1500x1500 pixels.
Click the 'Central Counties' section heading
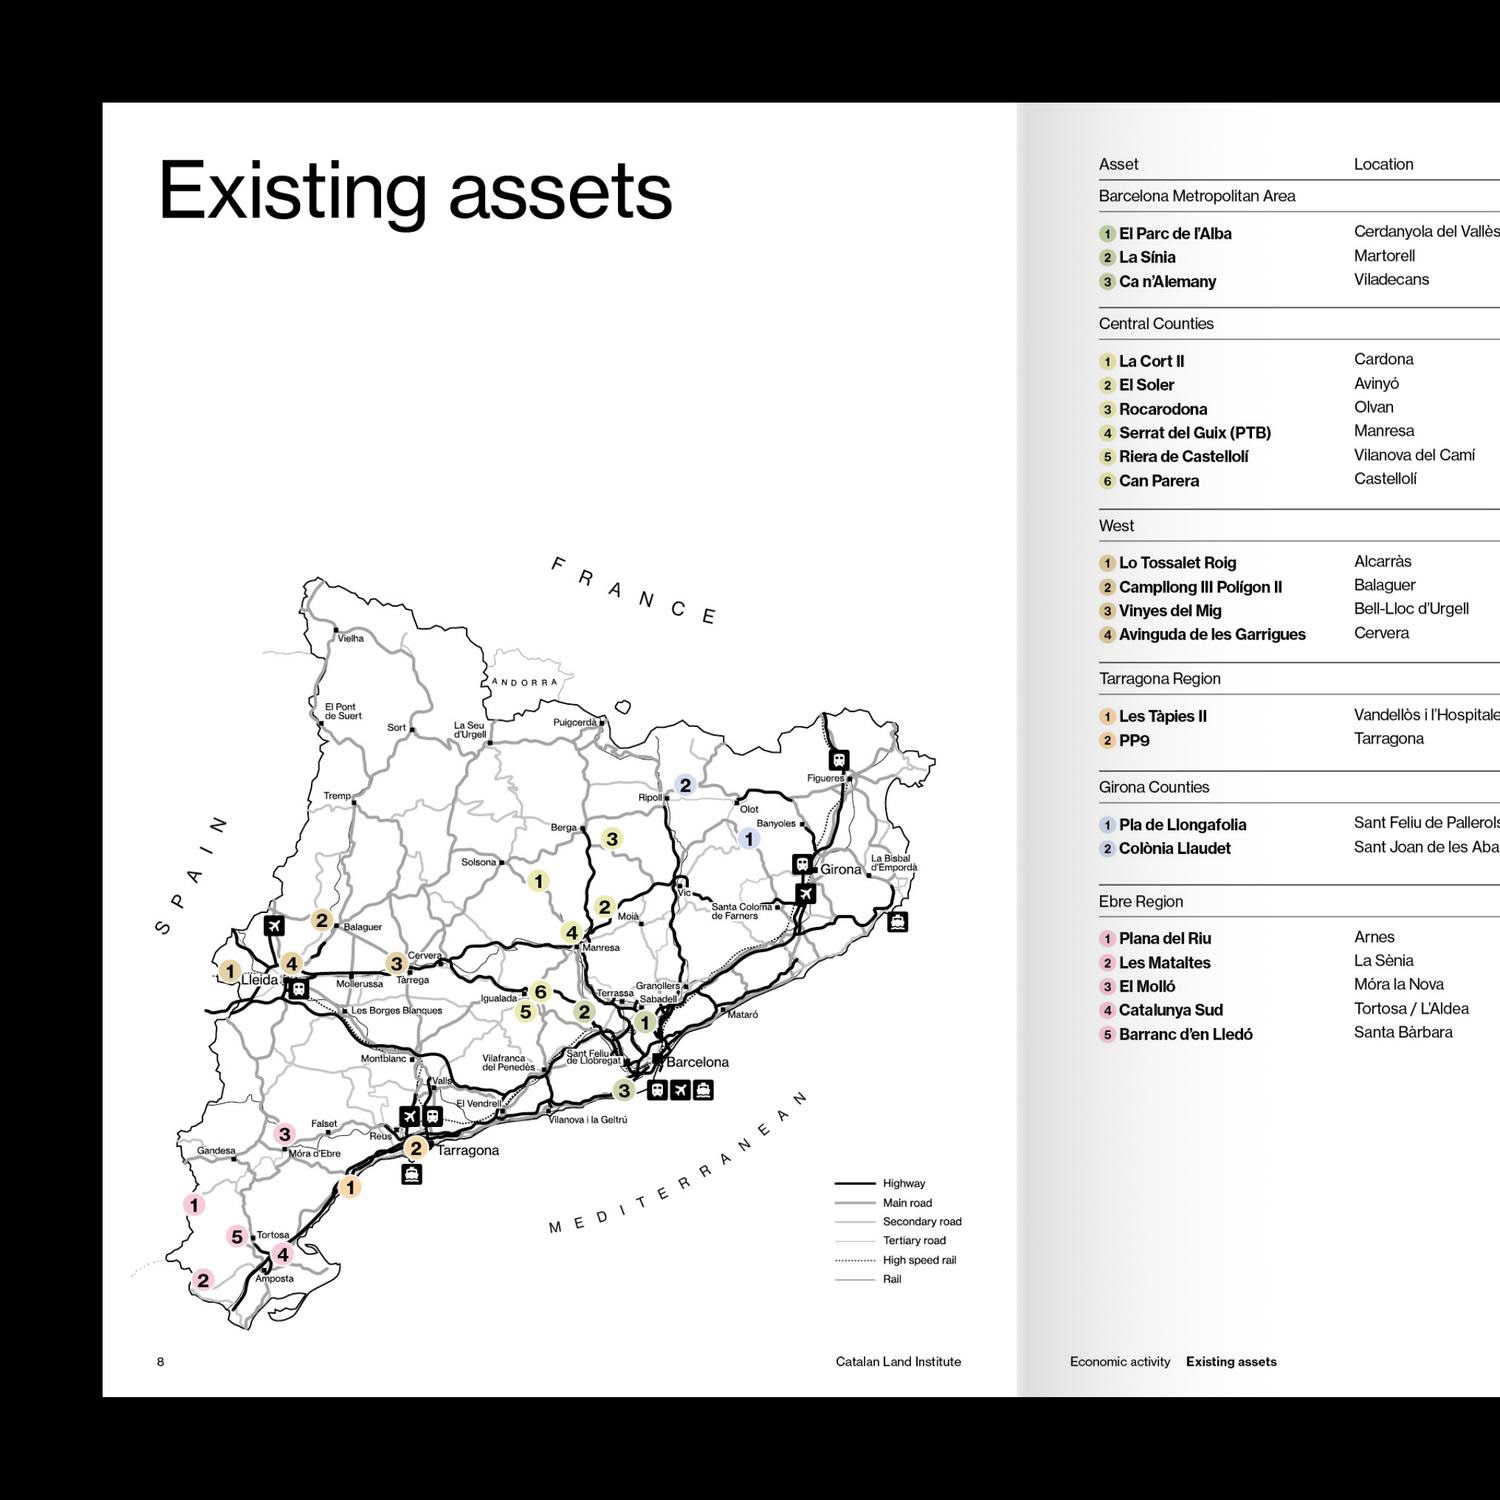coord(1156,324)
